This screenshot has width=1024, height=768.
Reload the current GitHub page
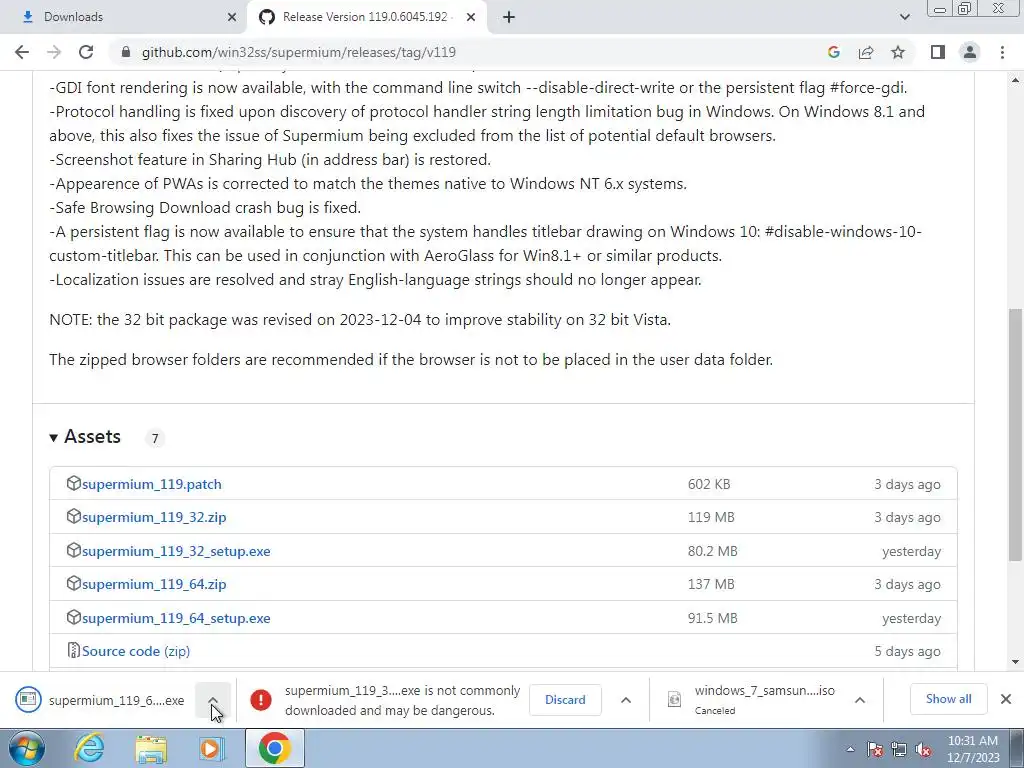(x=86, y=52)
